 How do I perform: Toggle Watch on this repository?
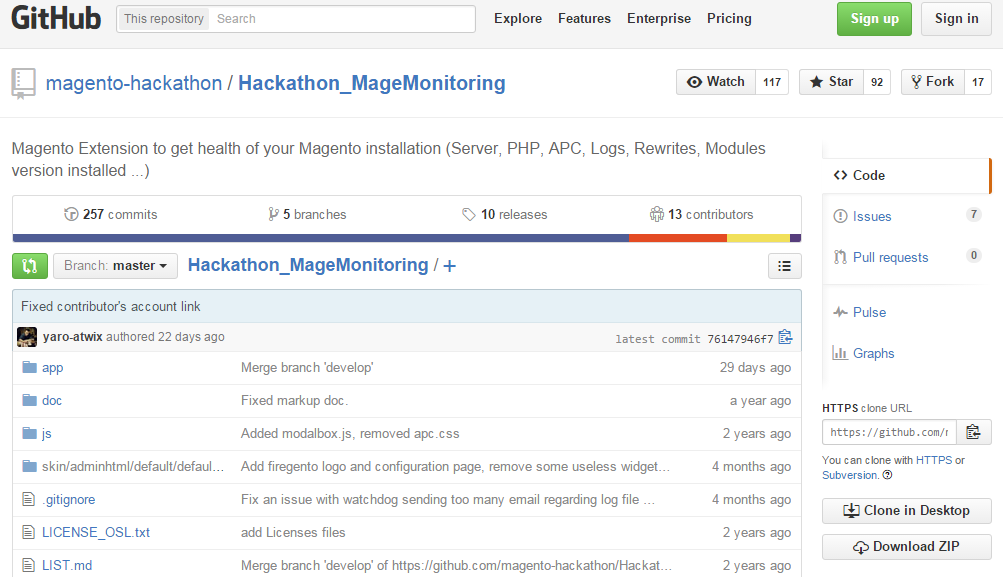(716, 82)
